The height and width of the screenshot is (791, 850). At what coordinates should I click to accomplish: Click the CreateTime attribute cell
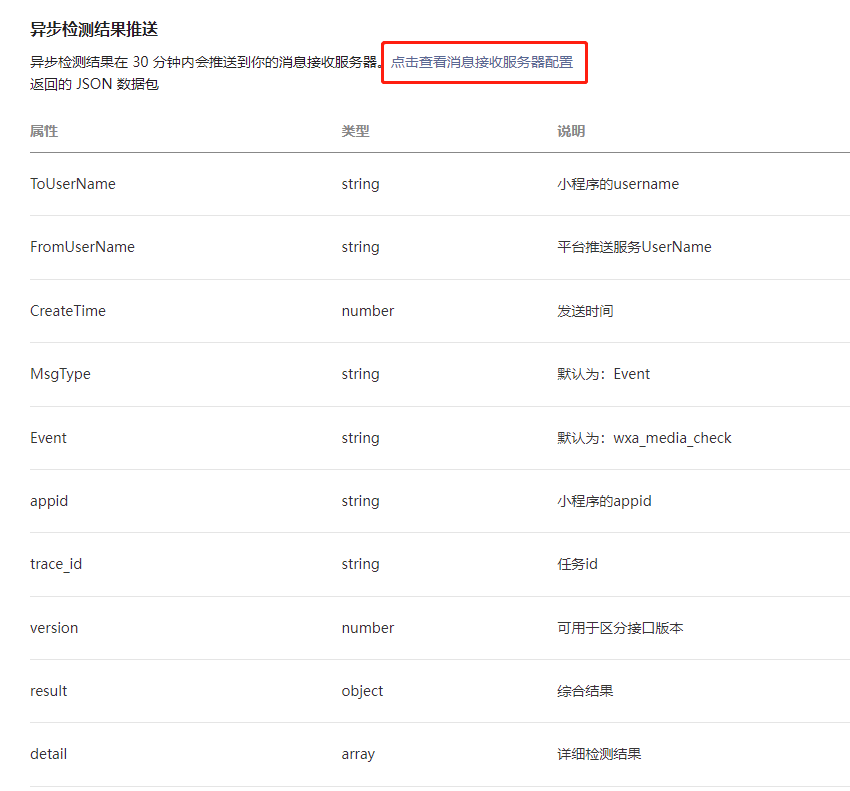tap(68, 311)
